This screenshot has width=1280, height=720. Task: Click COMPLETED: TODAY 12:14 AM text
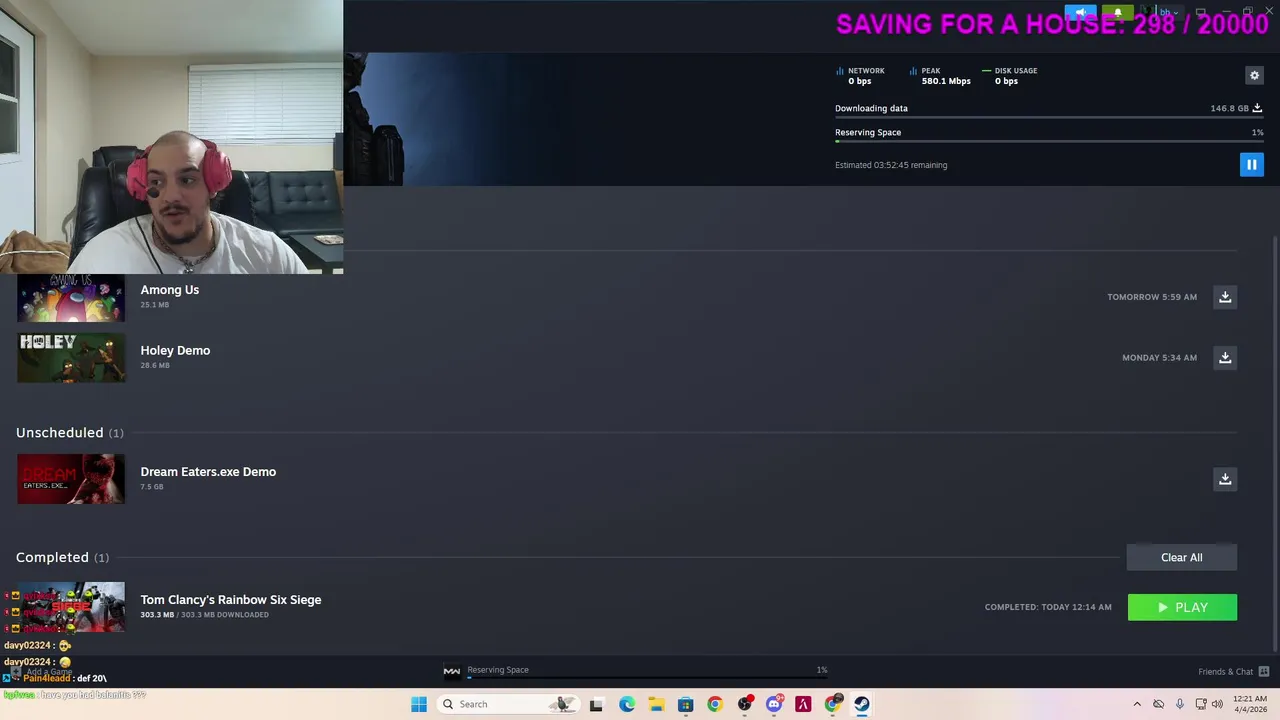[x=1048, y=607]
